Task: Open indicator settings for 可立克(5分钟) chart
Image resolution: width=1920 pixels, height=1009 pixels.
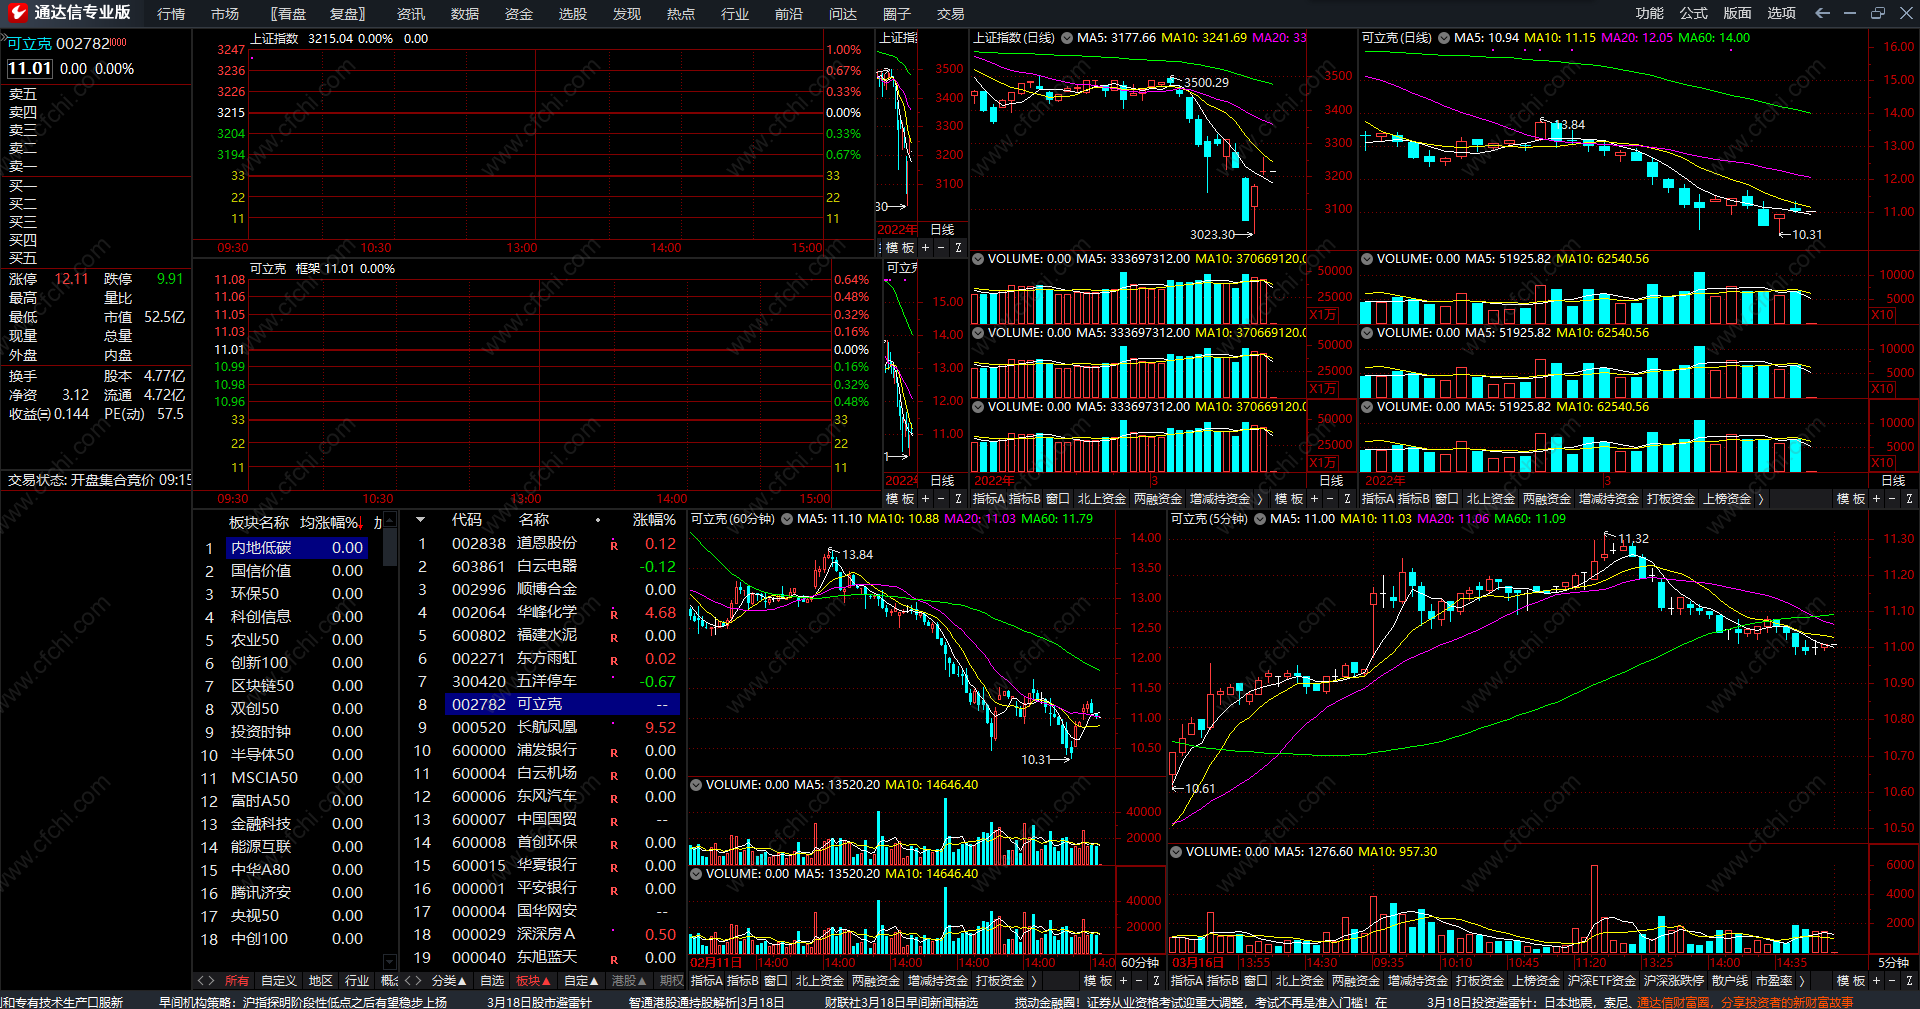Action: pyautogui.click(x=1260, y=519)
